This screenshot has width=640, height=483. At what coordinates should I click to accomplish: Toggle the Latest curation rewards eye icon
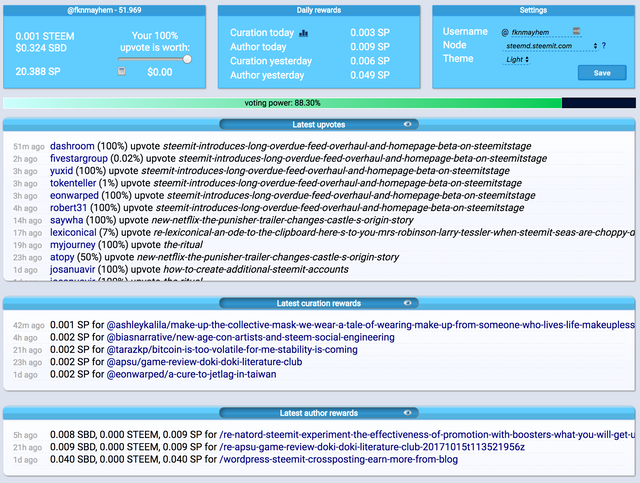tap(407, 303)
